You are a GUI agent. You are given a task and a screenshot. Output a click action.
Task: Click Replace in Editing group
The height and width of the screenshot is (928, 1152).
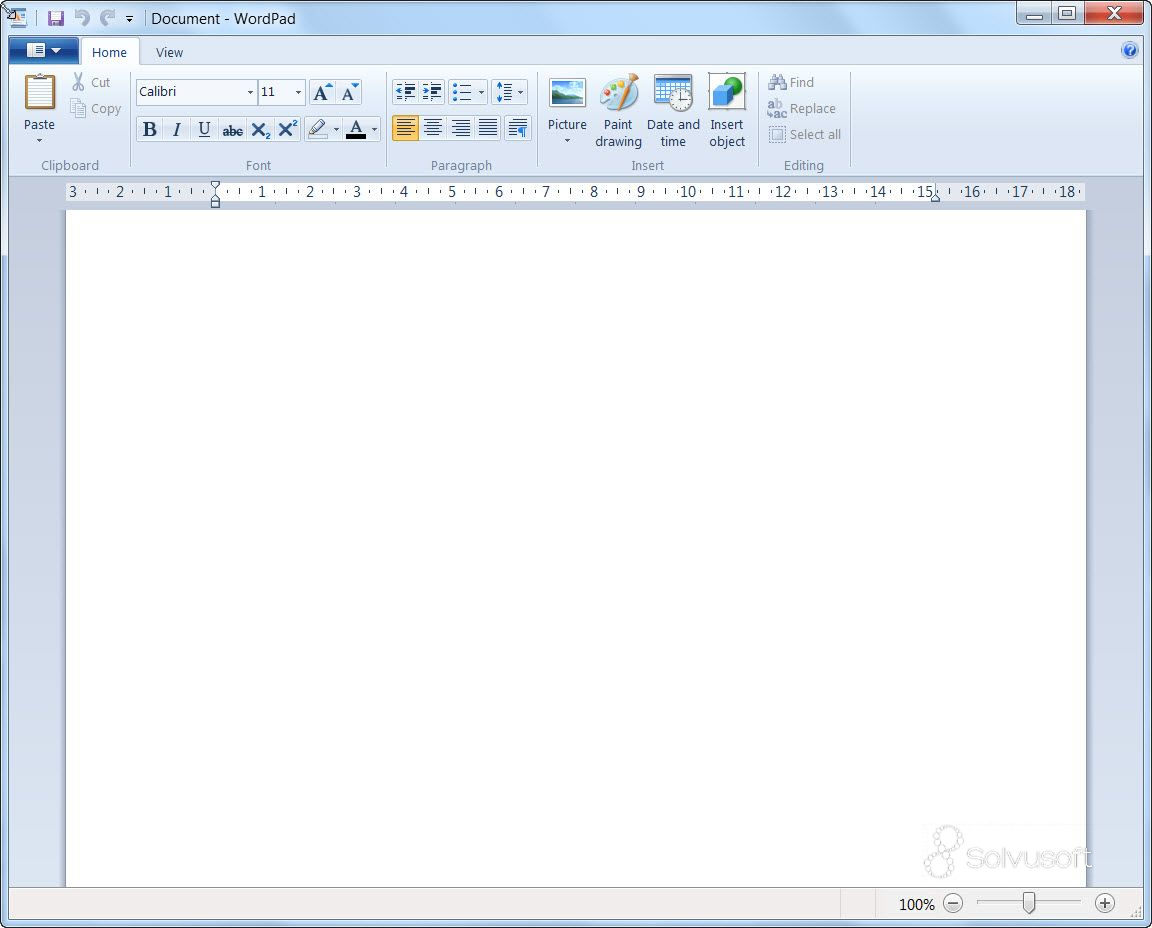[802, 109]
